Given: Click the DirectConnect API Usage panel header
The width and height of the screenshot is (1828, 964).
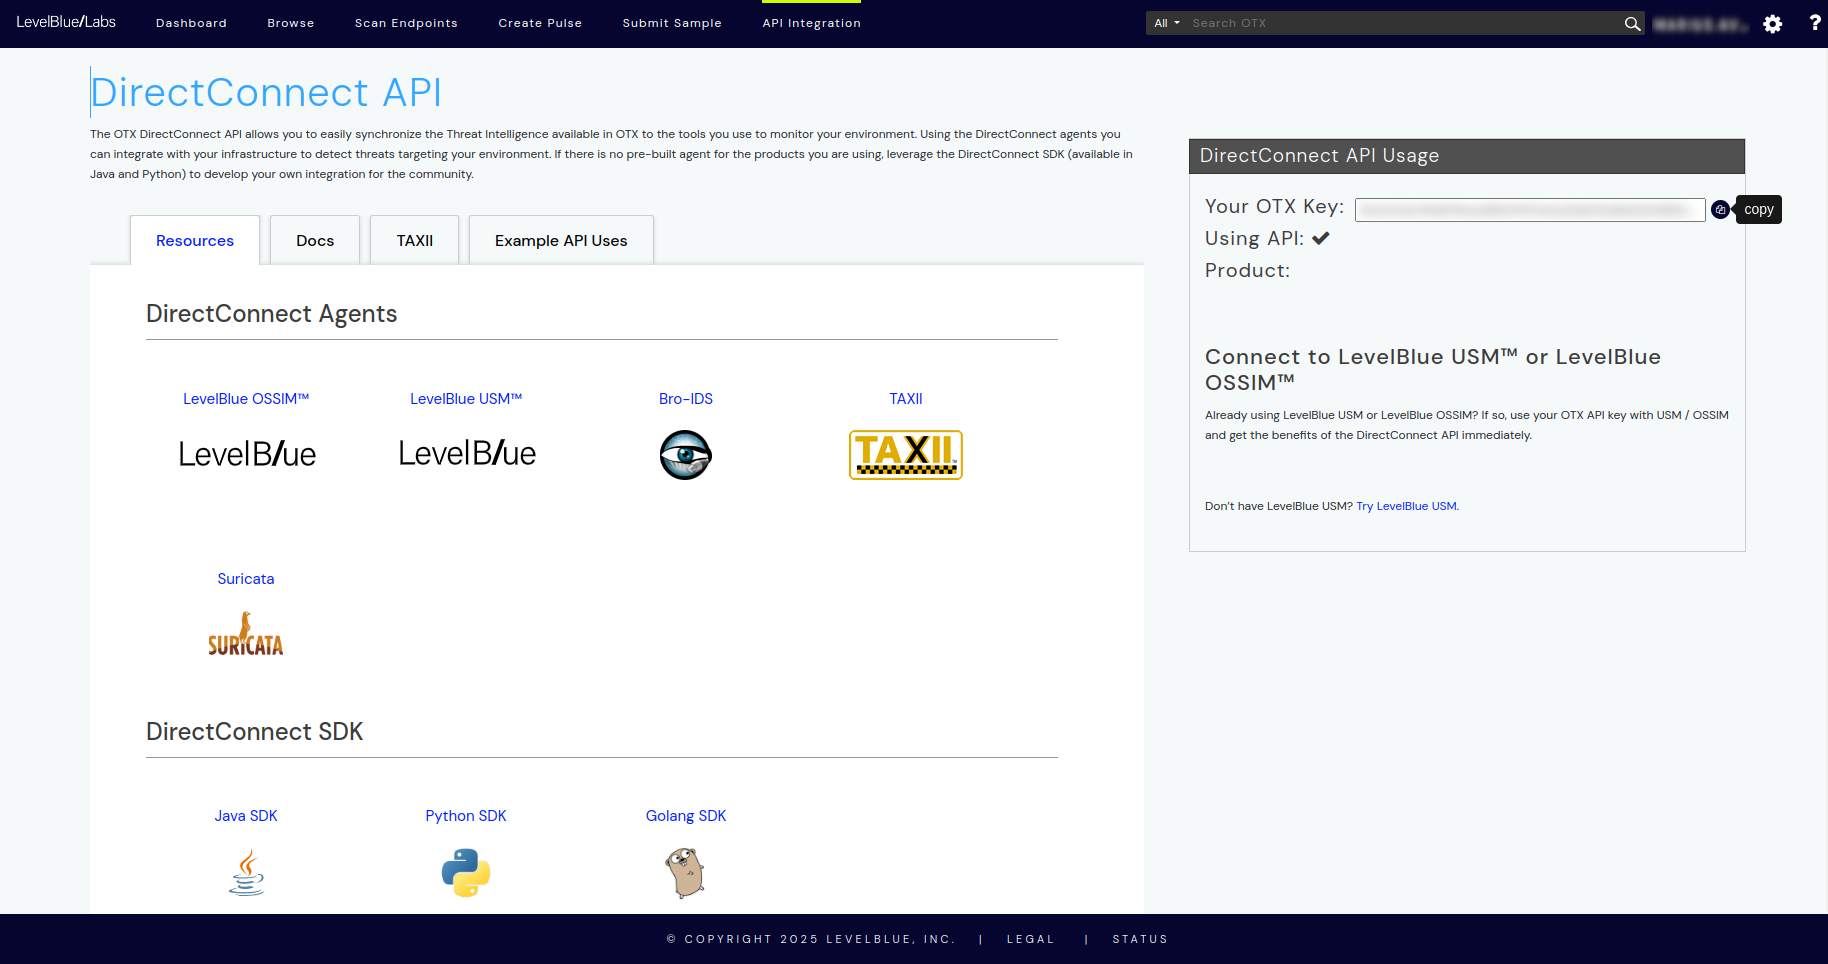Looking at the screenshot, I should (1467, 156).
